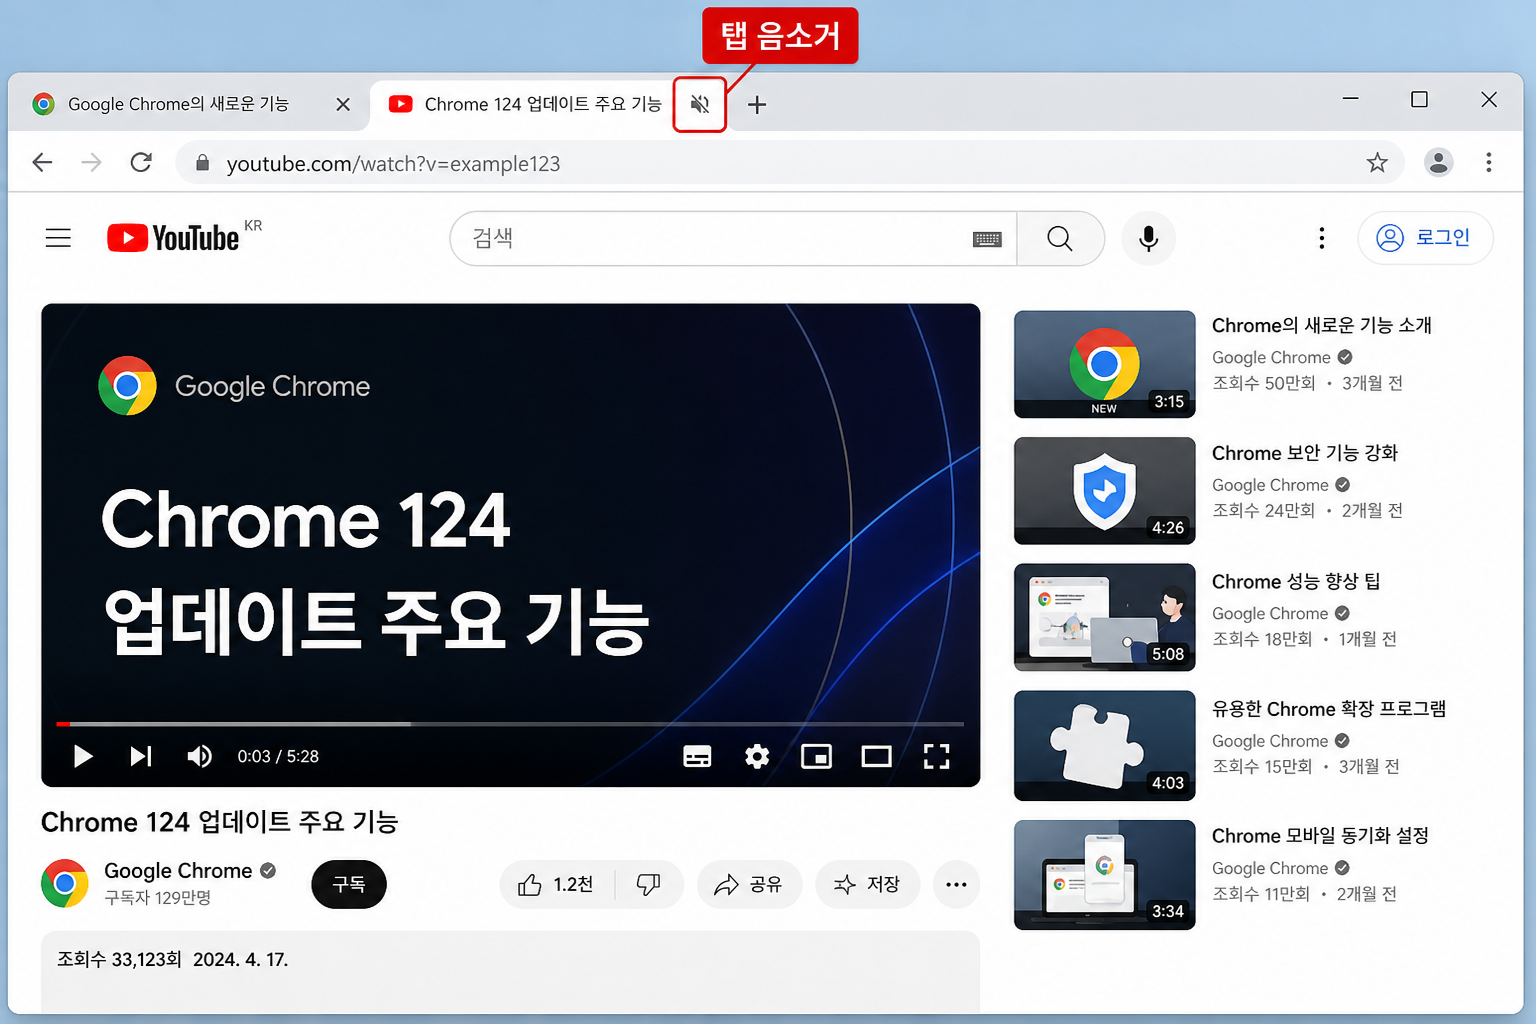This screenshot has height=1024, width=1536.
Task: Click the magnifier search button
Action: (1060, 238)
